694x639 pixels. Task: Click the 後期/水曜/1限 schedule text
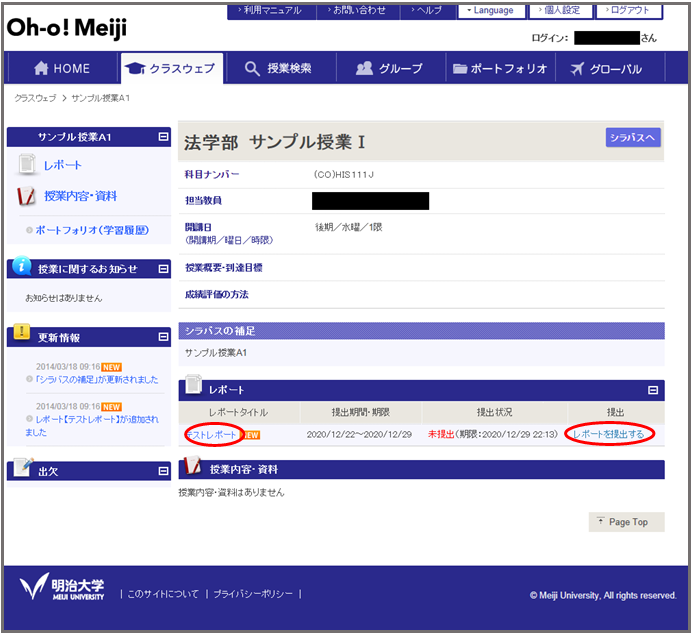348,227
